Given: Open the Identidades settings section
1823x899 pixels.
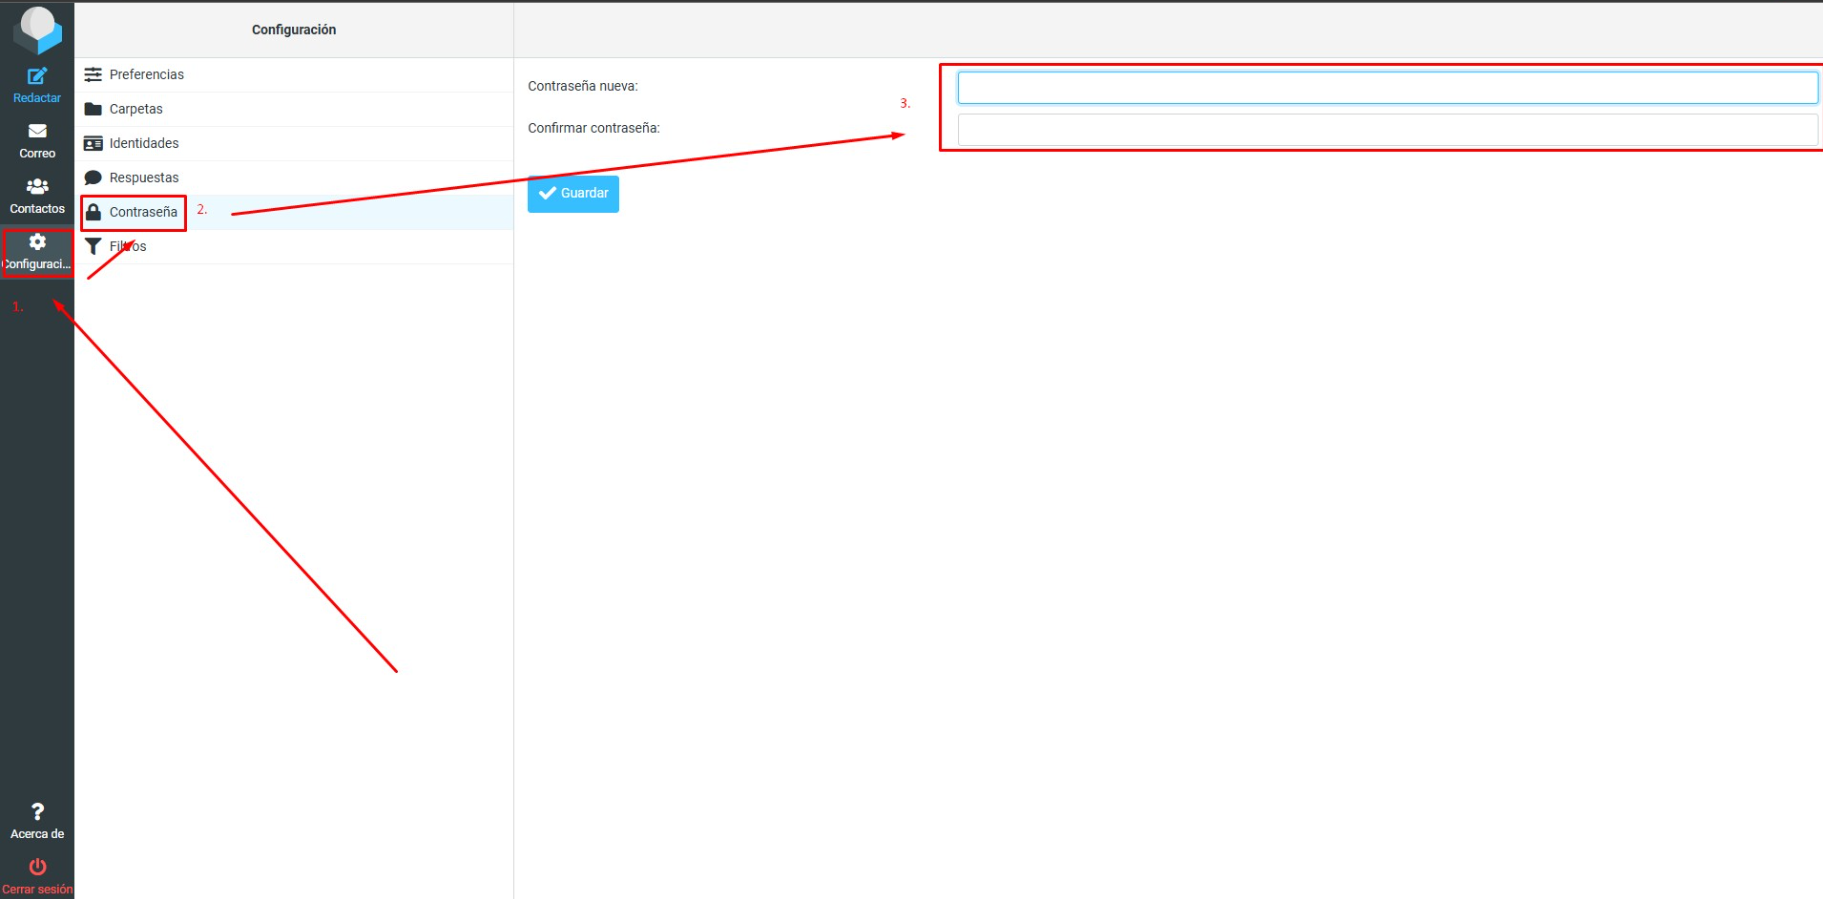Looking at the screenshot, I should tap(144, 143).
